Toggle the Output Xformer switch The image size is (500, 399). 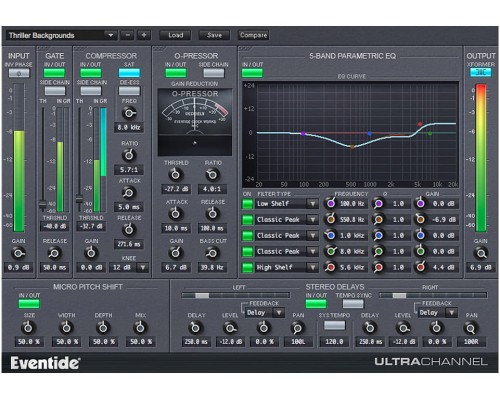coord(480,72)
